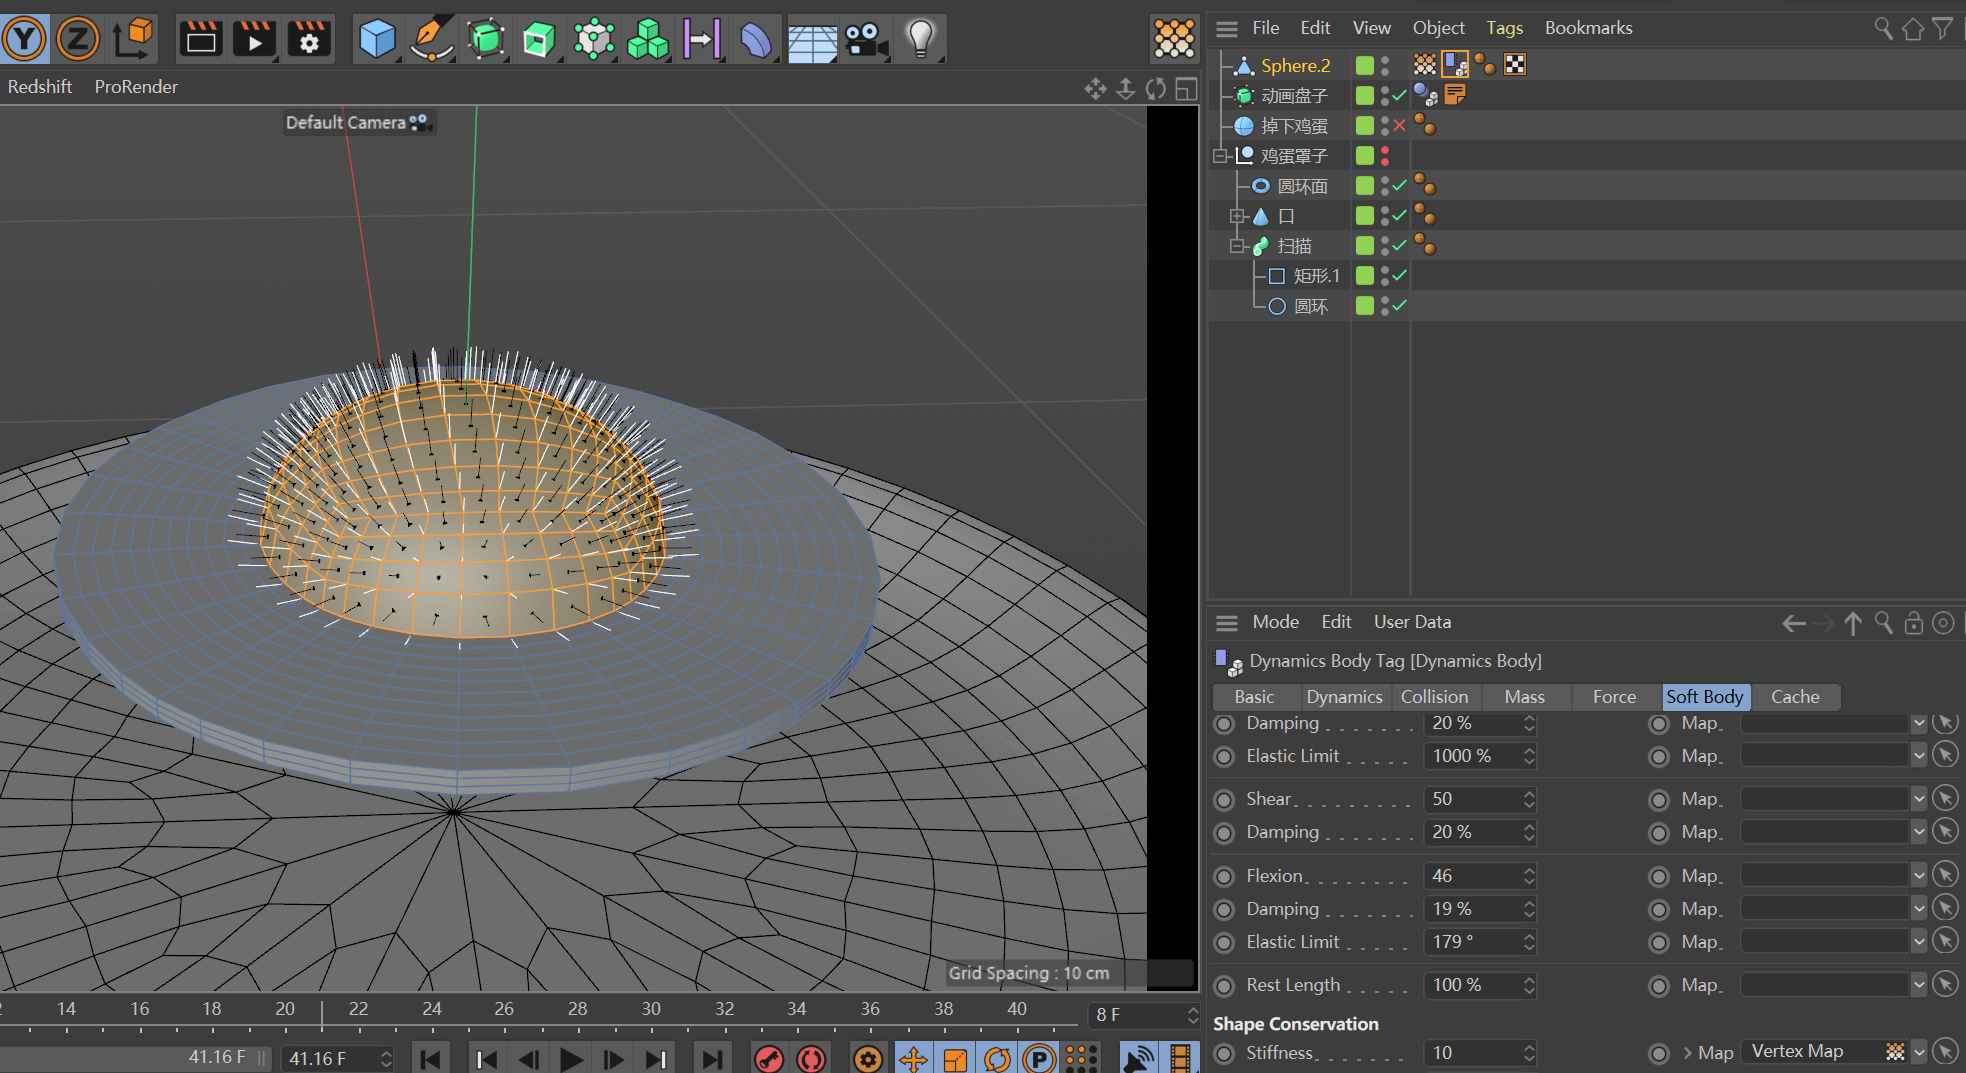Open the MoGraph effector icon

[x=702, y=39]
